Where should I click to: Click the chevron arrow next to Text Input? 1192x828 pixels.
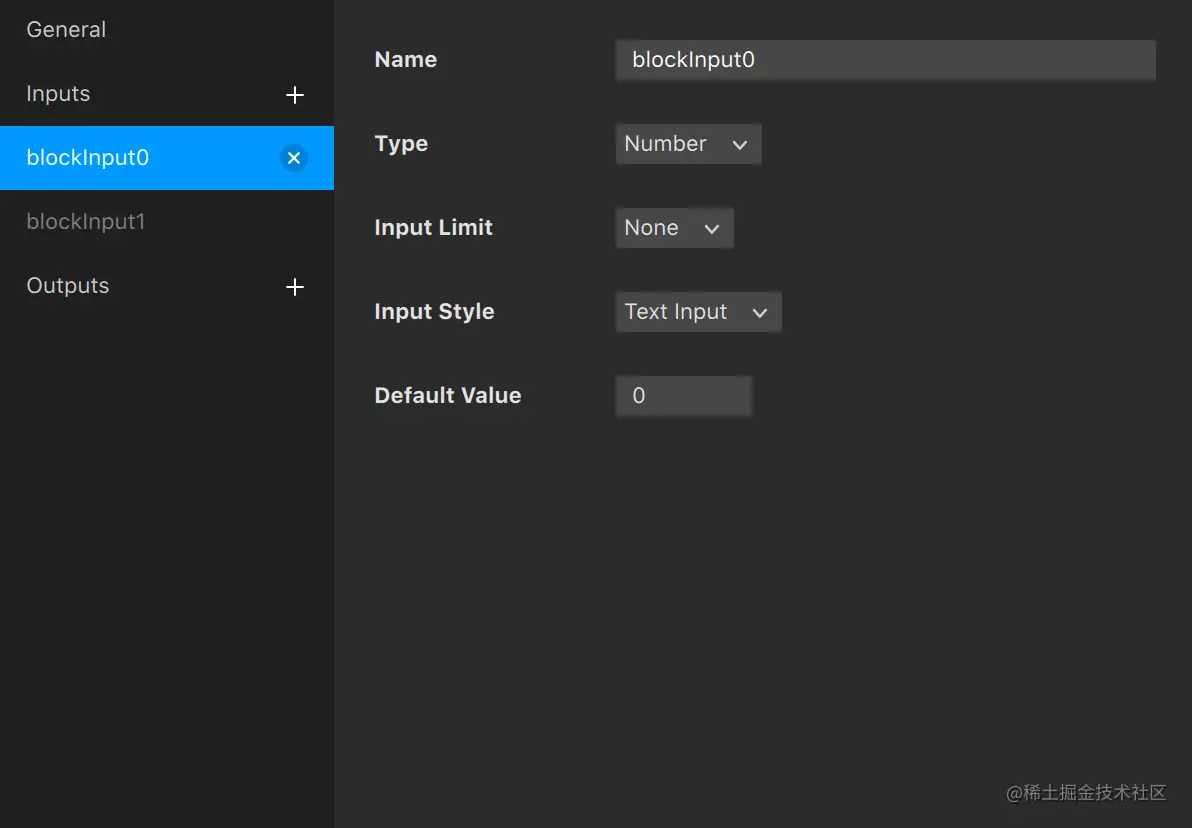pos(759,312)
